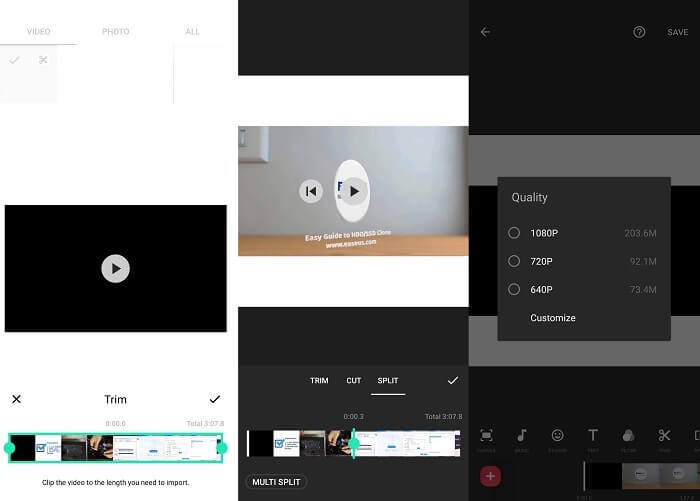Select the SPLIT tab
Viewport: 700px width, 501px height.
point(388,380)
